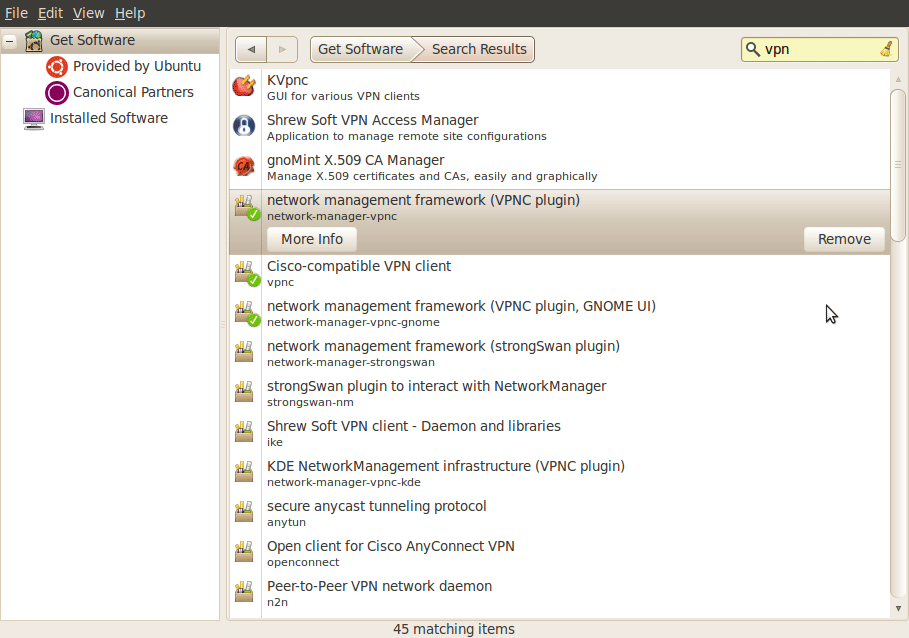The height and width of the screenshot is (638, 909).
Task: Click More Info for network-manager-vpnc
Action: (312, 239)
